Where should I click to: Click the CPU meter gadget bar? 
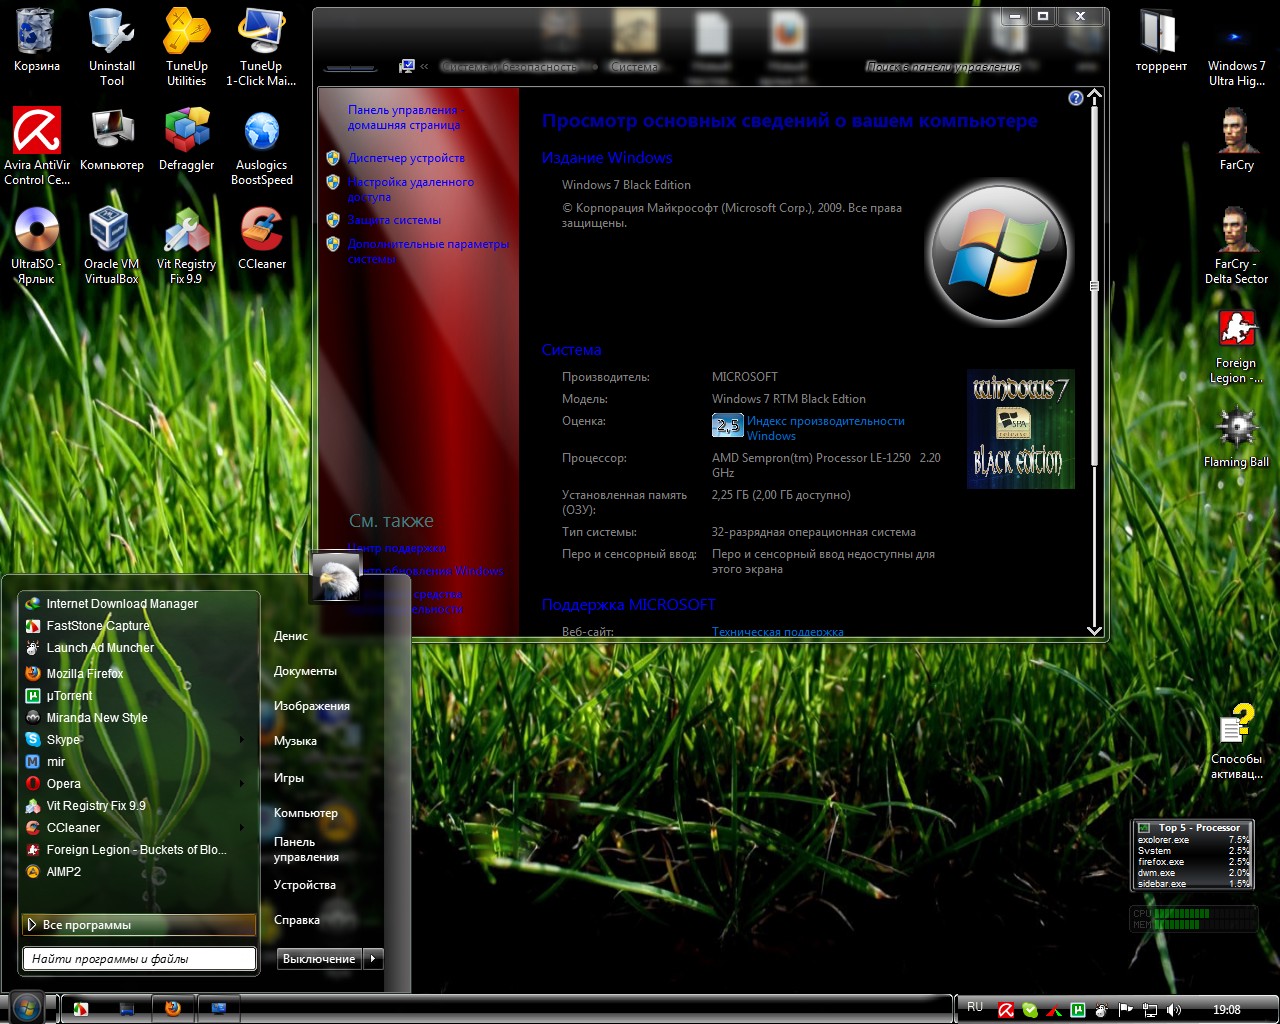(1193, 913)
